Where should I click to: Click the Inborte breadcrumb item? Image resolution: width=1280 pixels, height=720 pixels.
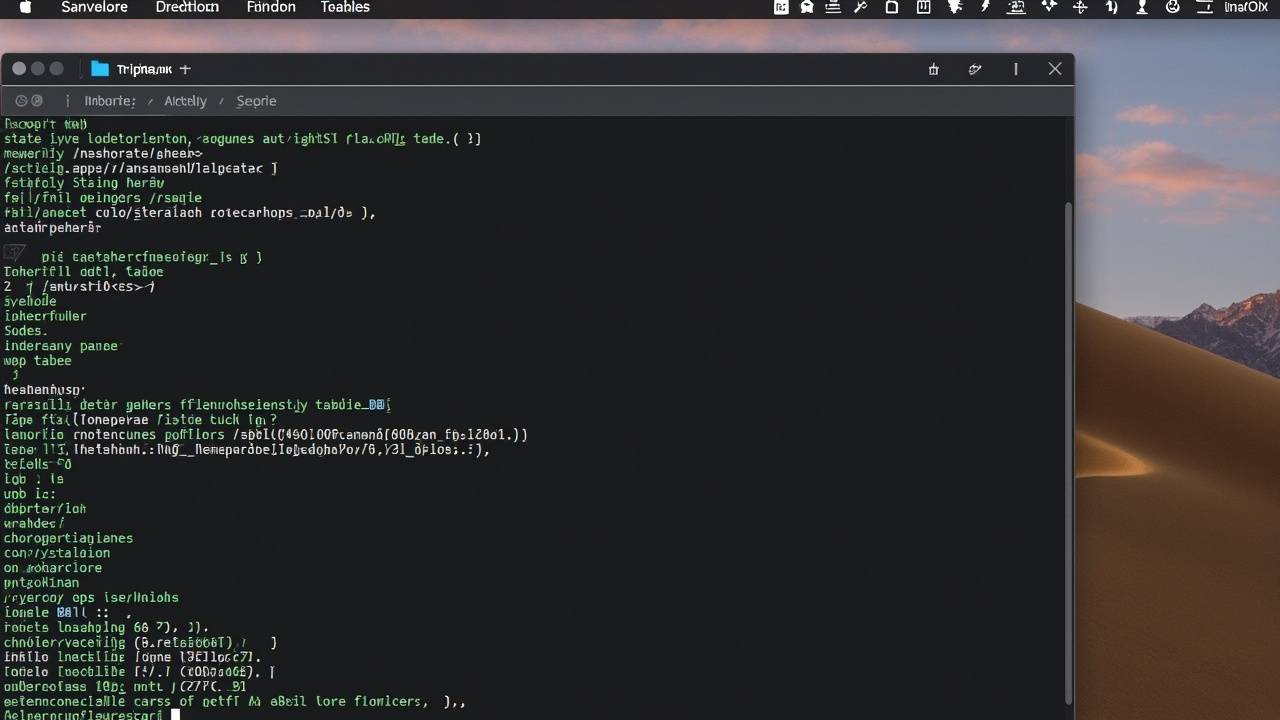tap(110, 101)
